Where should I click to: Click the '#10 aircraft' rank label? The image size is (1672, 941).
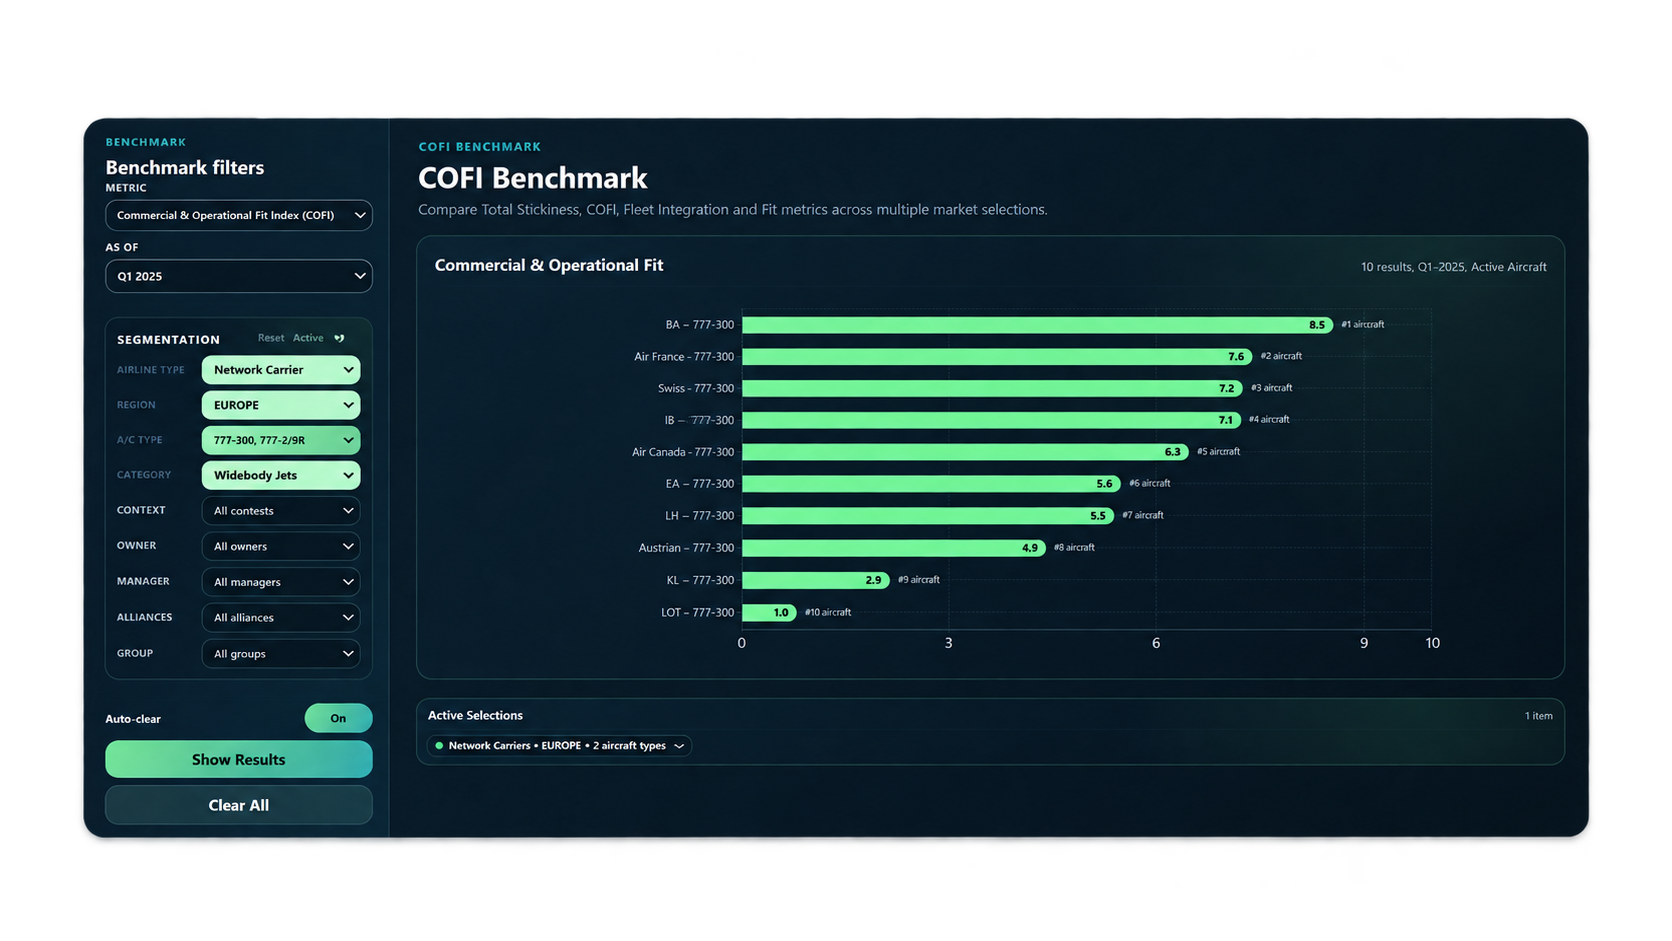[828, 612]
